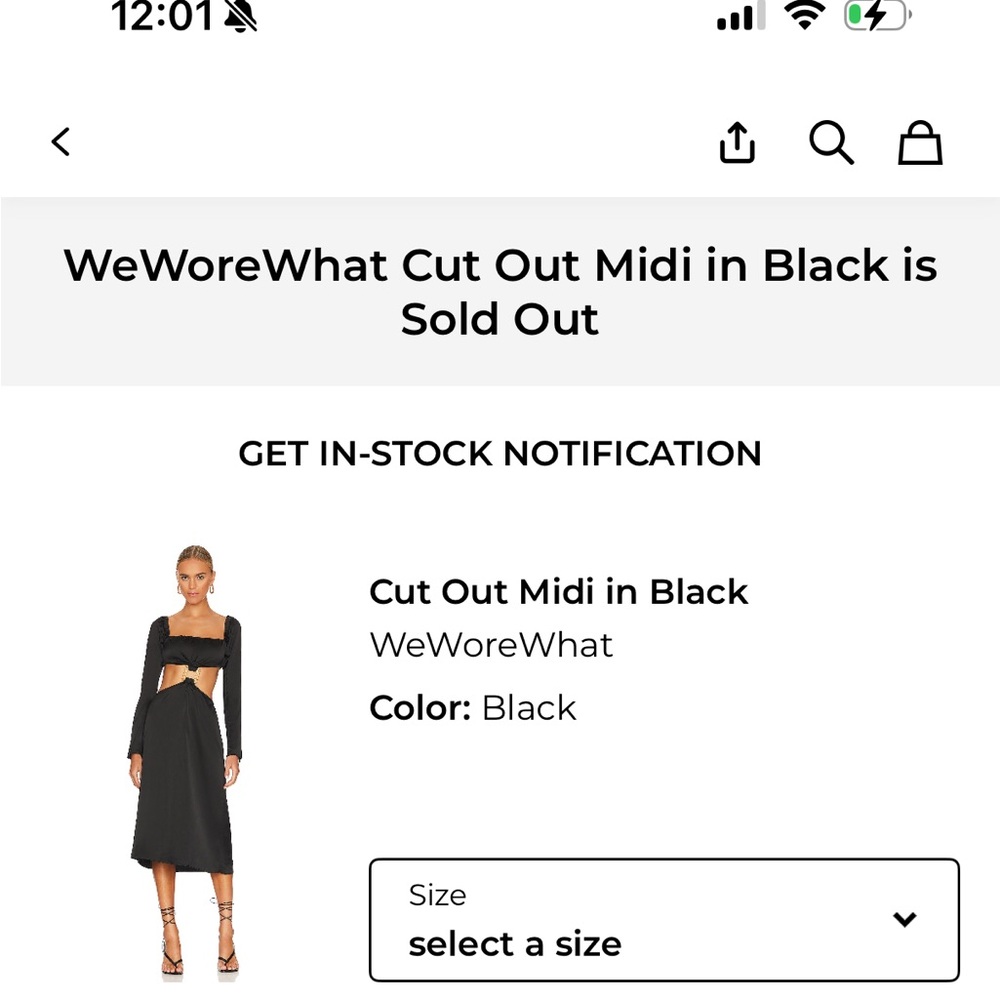The image size is (1000, 1000).
Task: Tap the Size field label
Action: point(437,895)
